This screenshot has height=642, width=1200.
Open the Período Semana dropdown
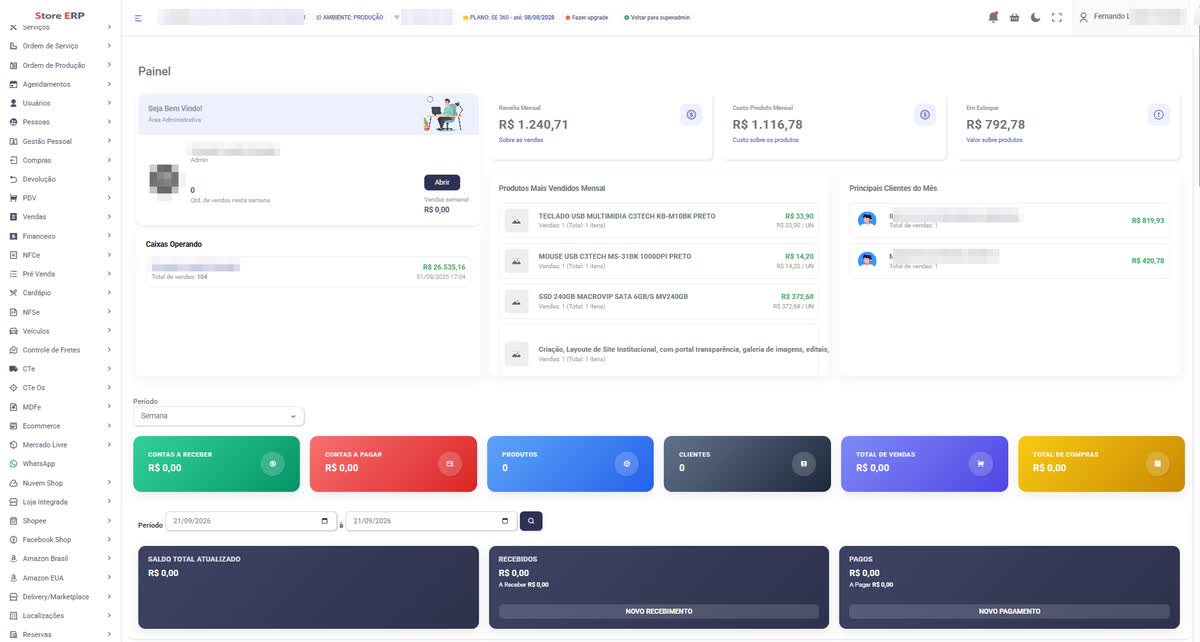219,416
